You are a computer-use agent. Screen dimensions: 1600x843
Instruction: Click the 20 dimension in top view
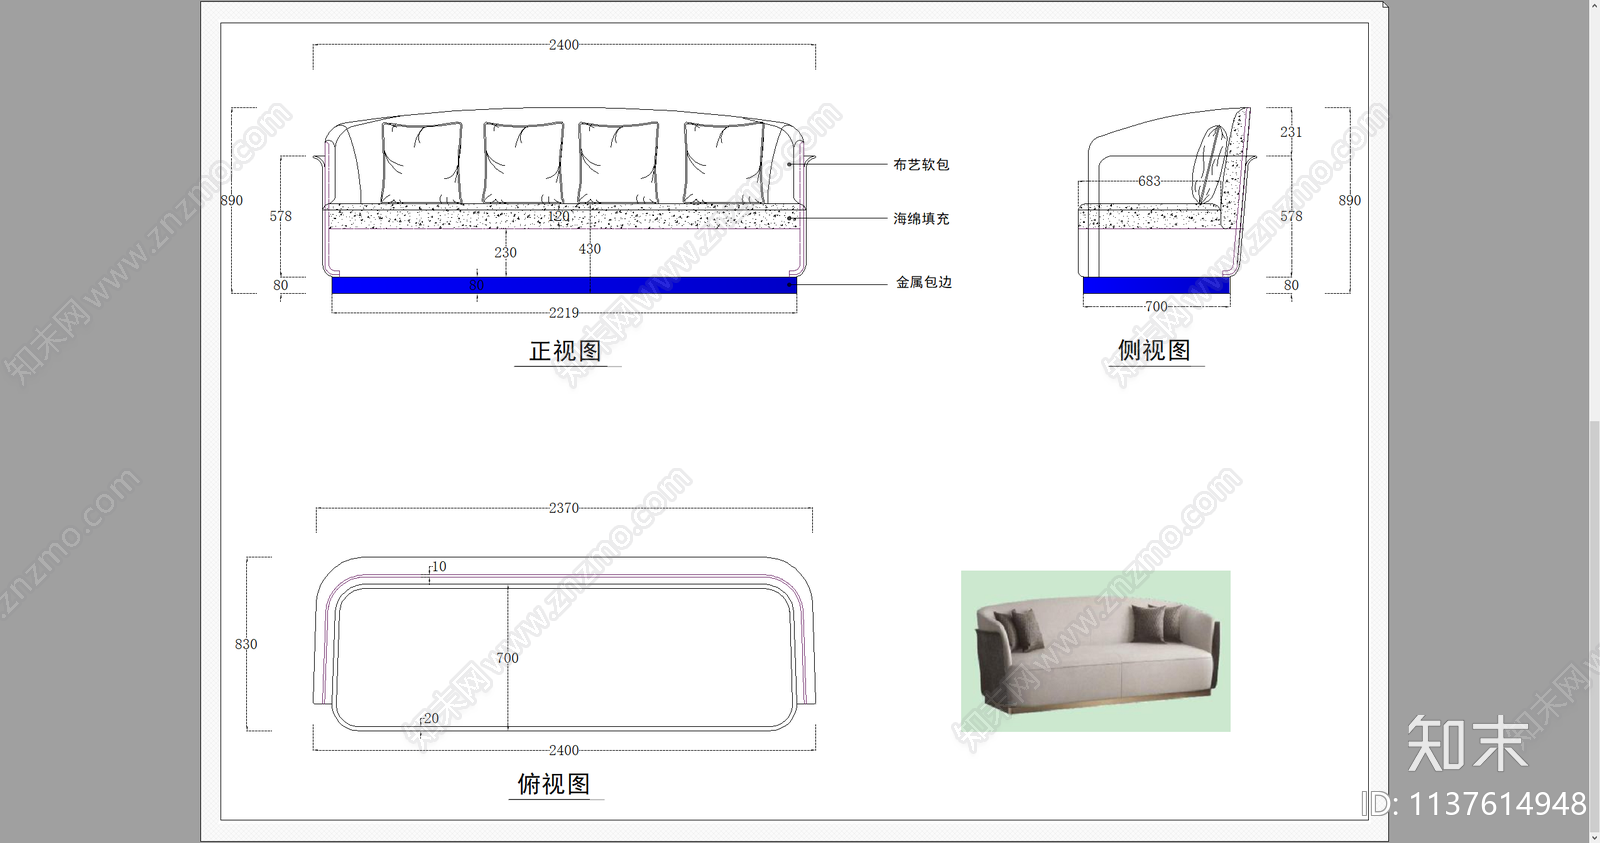click(431, 718)
